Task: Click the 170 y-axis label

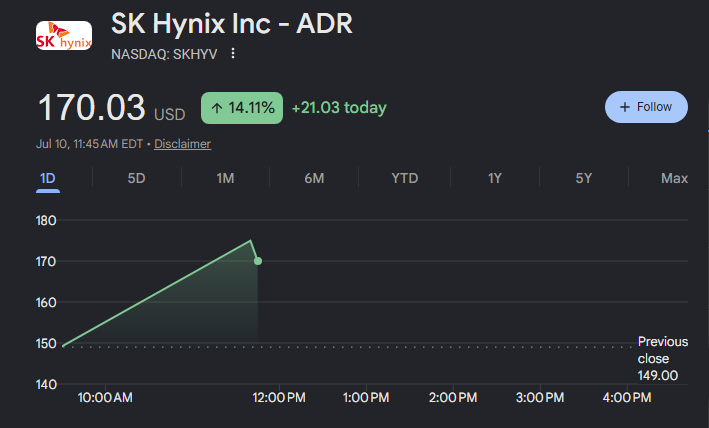Action: click(46, 262)
